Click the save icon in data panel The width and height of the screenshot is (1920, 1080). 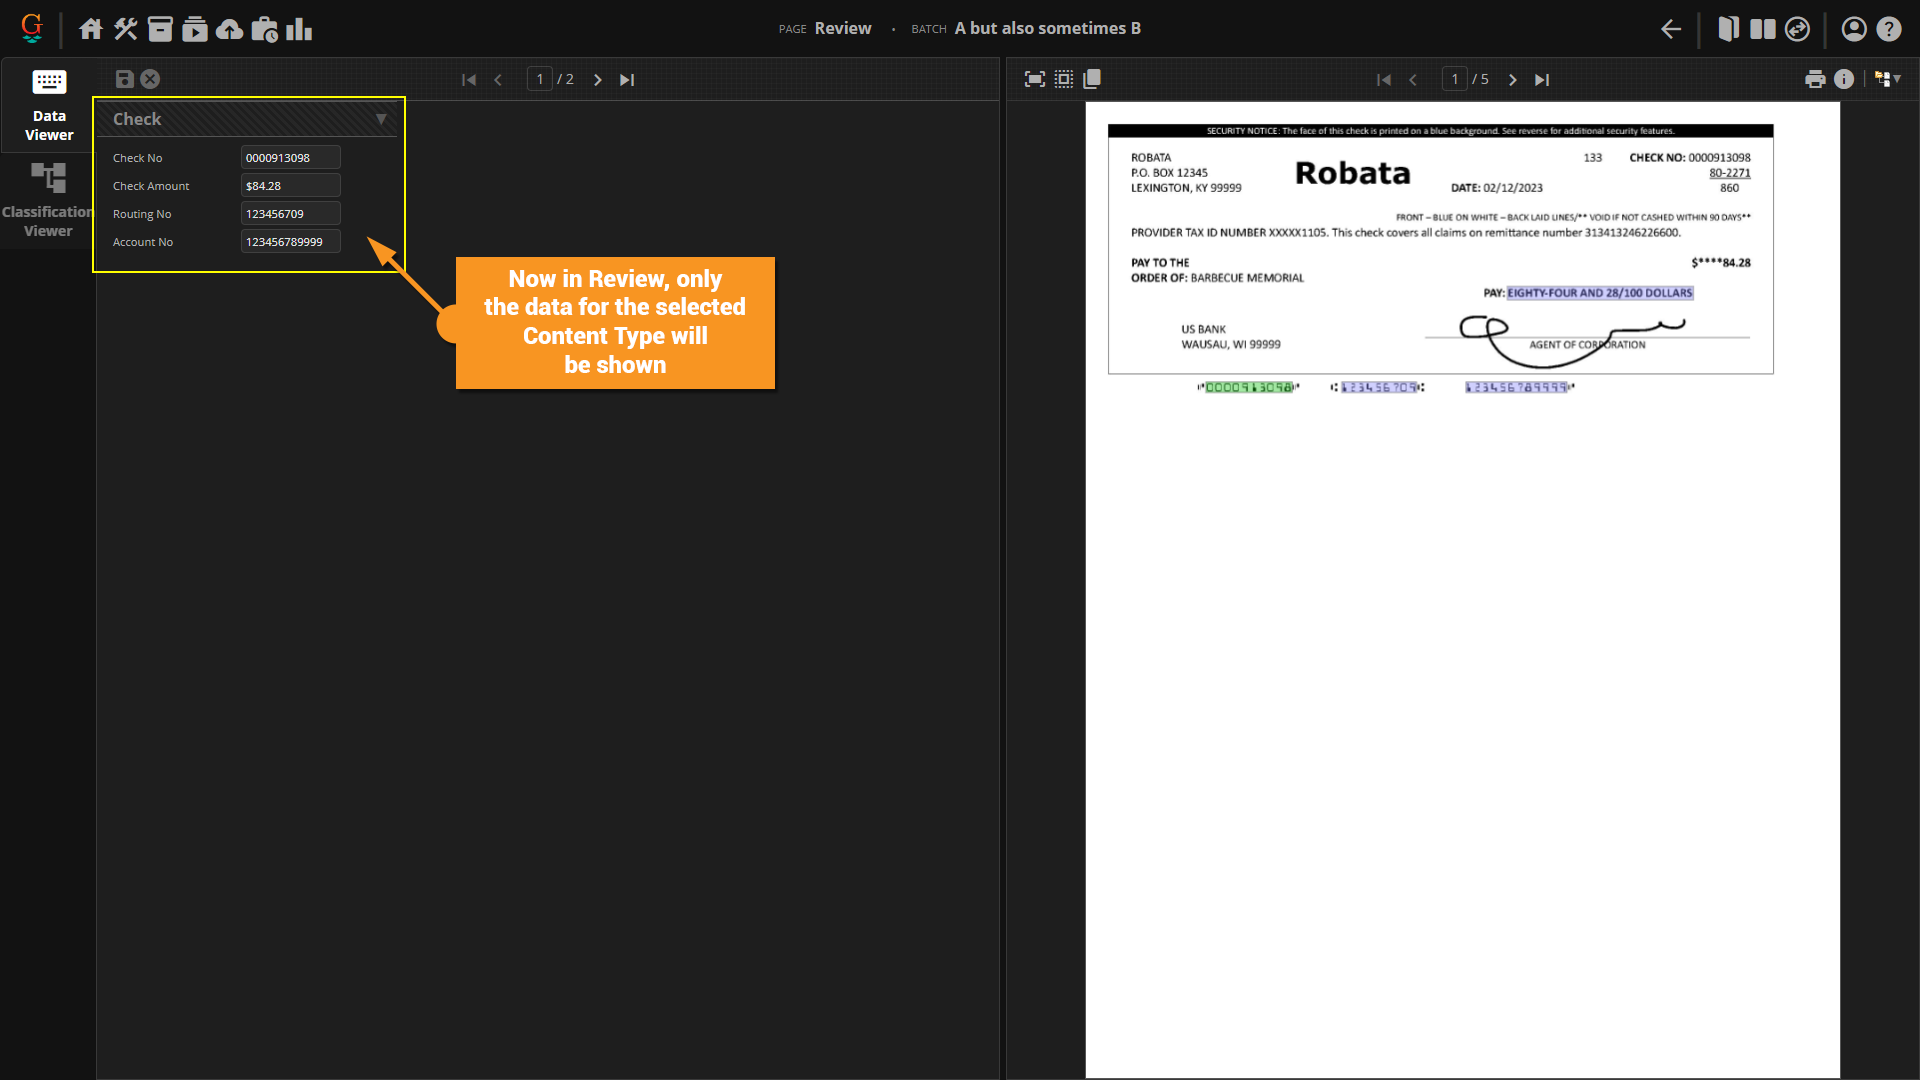[125, 79]
